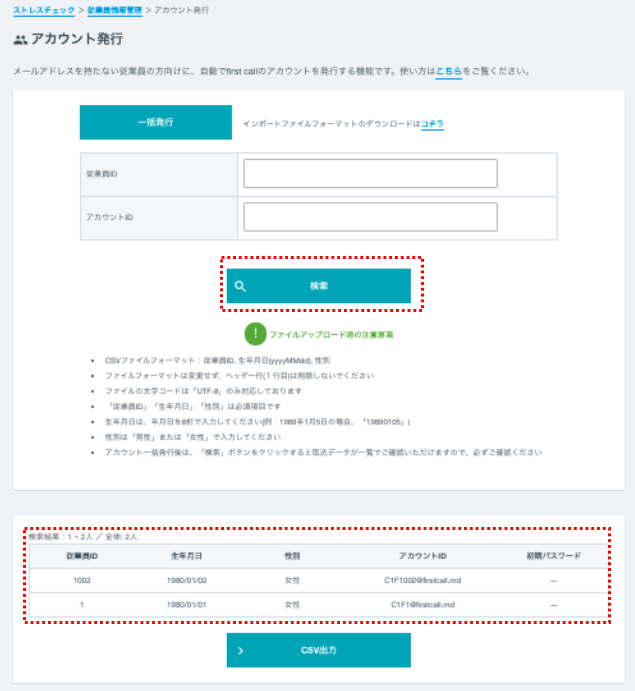Open the 従業員情報管理 breadcrumb link

115,10
